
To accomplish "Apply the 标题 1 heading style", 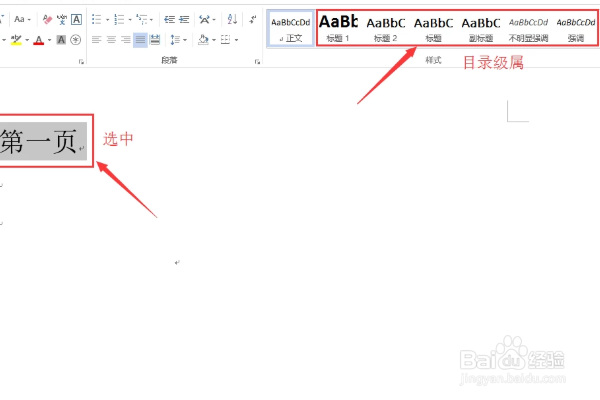I will click(x=338, y=29).
